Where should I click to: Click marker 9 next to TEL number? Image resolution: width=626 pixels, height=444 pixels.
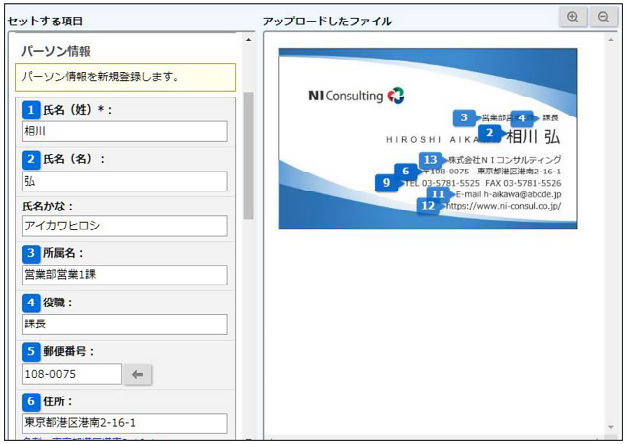[386, 182]
